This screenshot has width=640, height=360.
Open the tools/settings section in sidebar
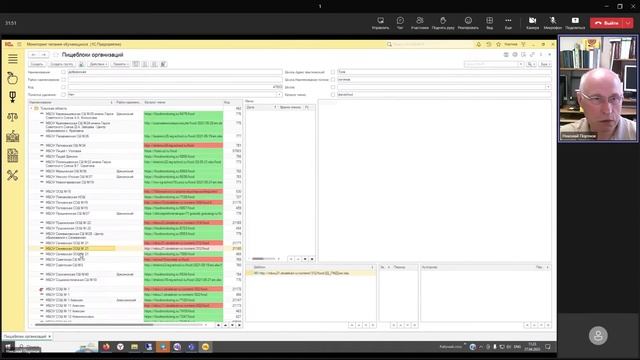click(x=13, y=176)
